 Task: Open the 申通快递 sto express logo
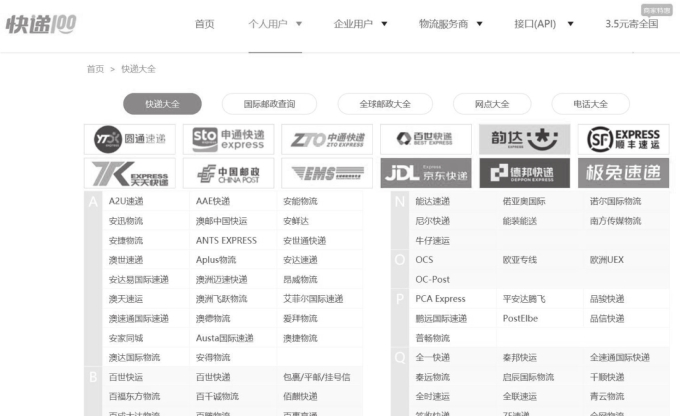tap(228, 139)
